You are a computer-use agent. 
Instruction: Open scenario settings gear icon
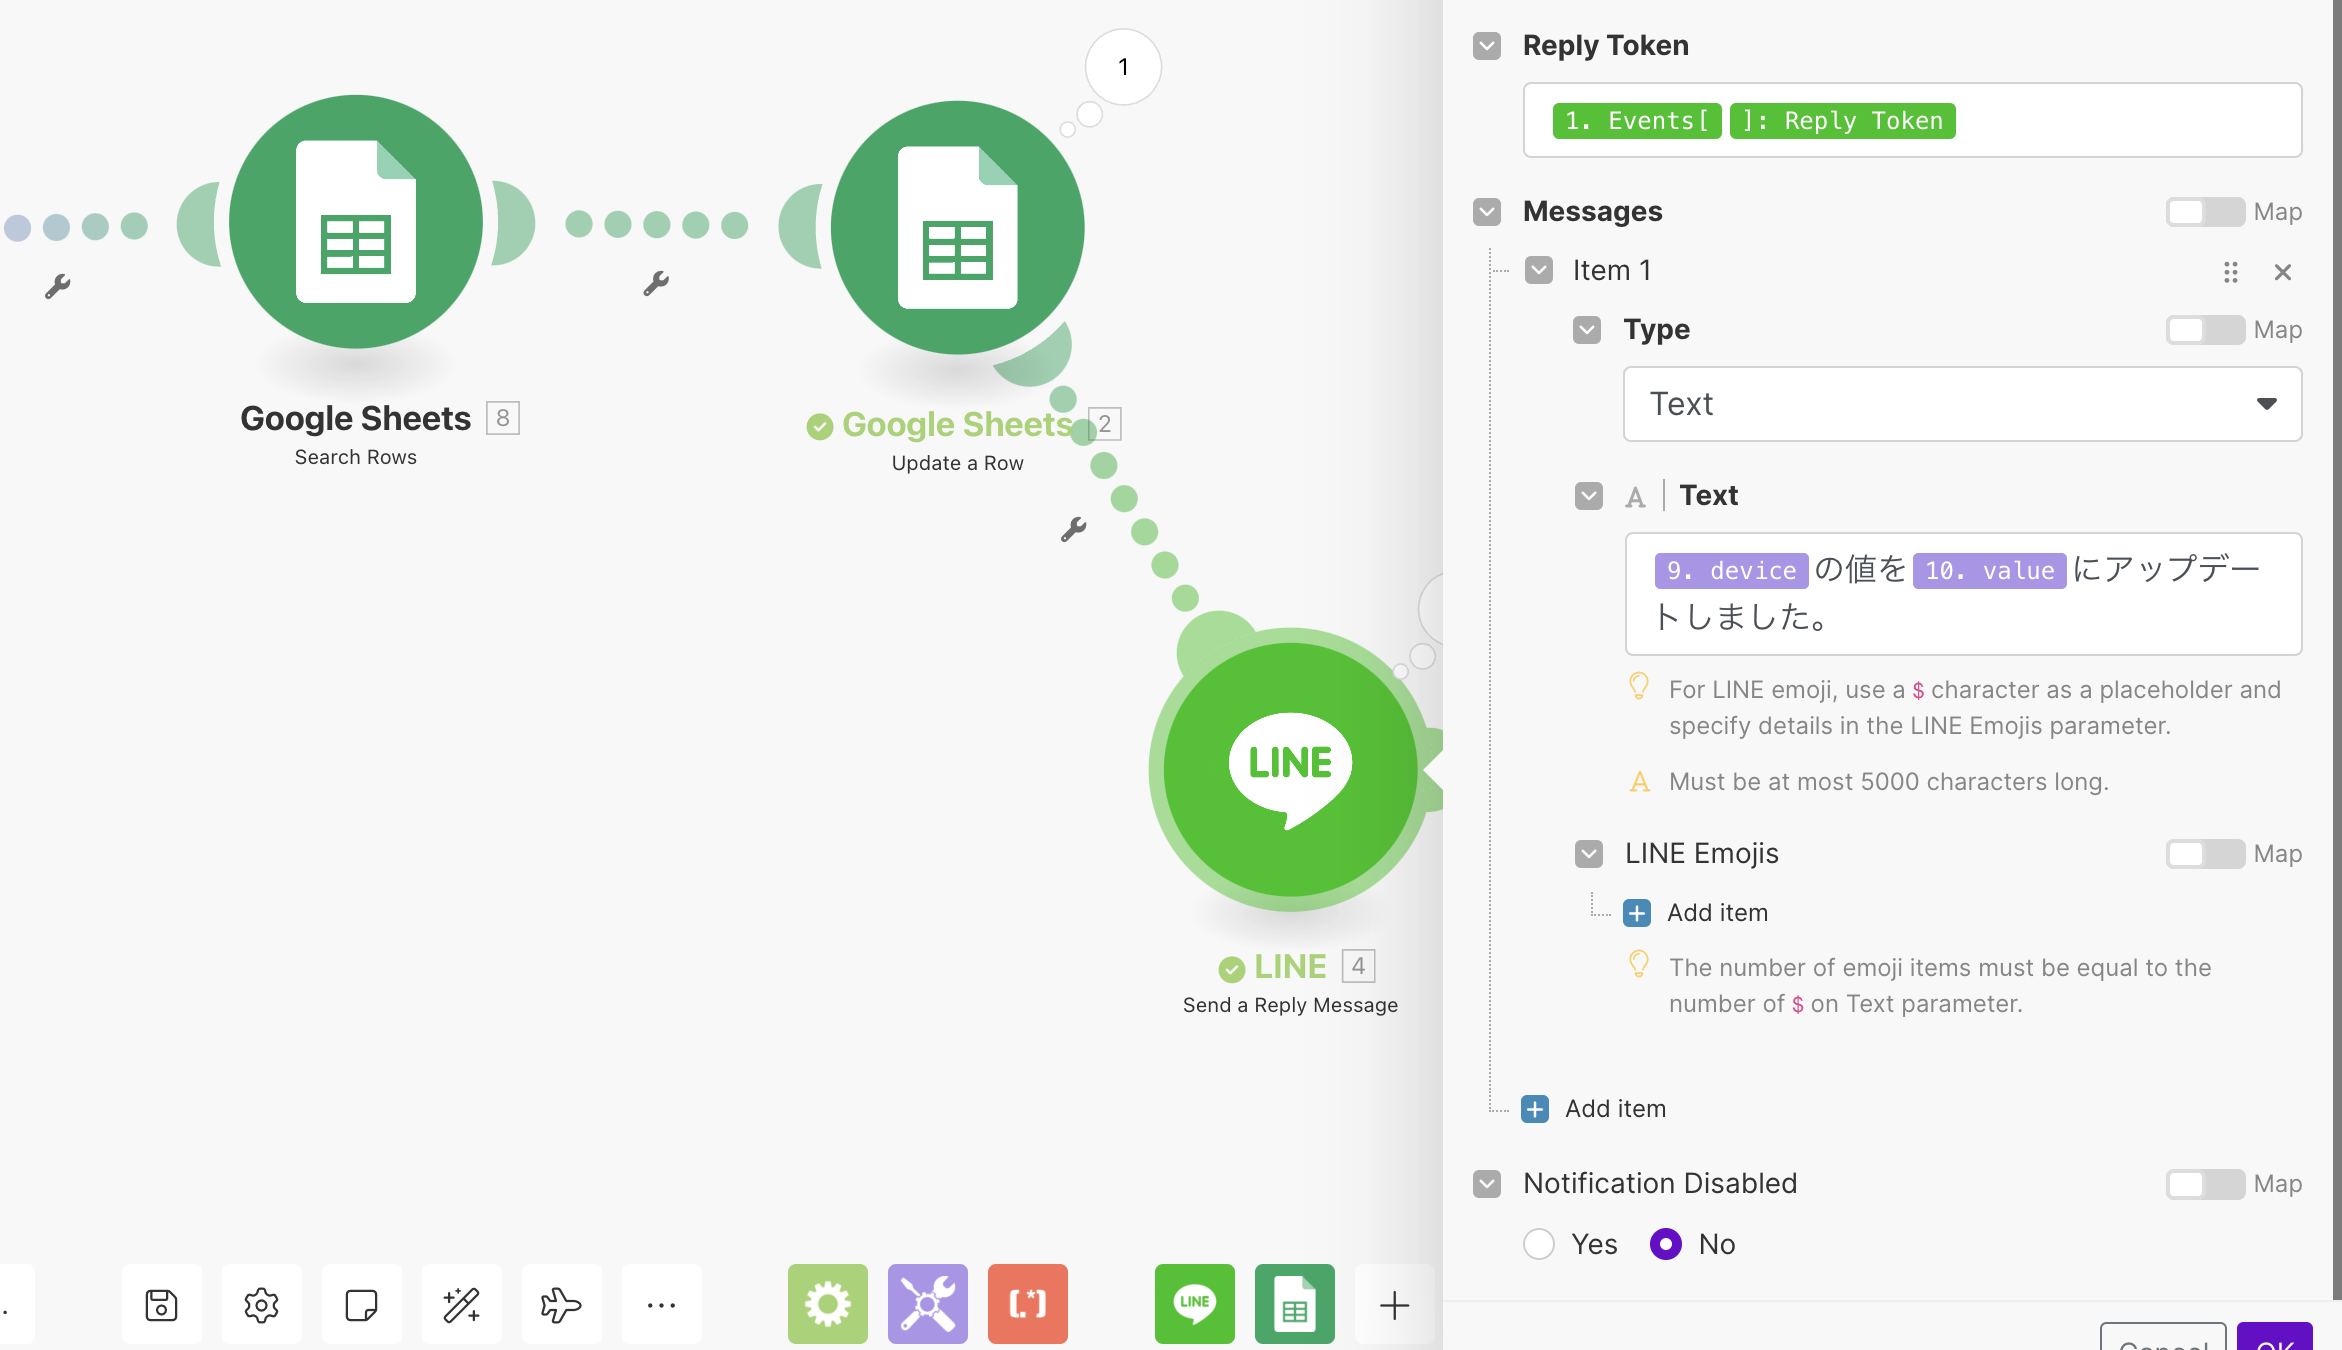[261, 1304]
